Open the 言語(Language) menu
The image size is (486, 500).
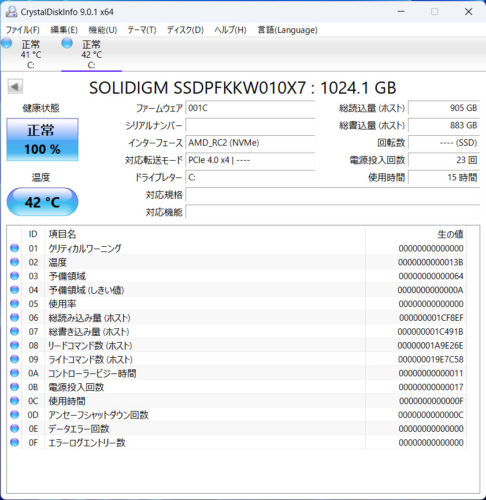287,30
